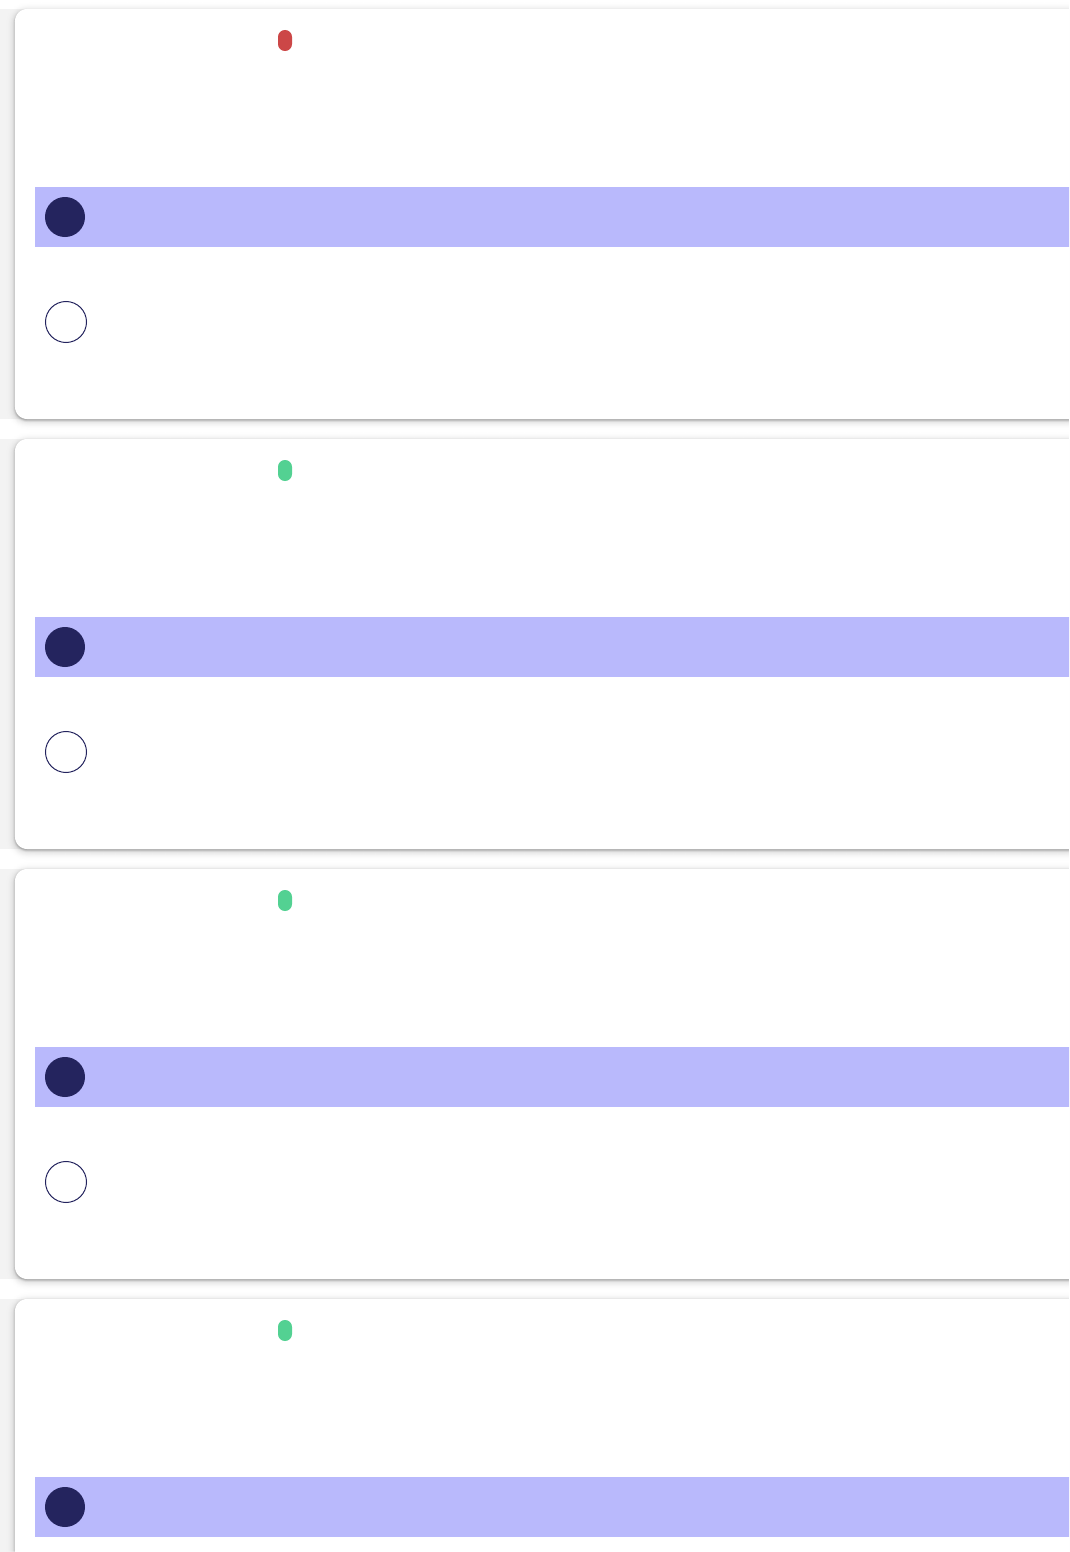
Task: Select the empty radio button in first card
Action: [66, 322]
